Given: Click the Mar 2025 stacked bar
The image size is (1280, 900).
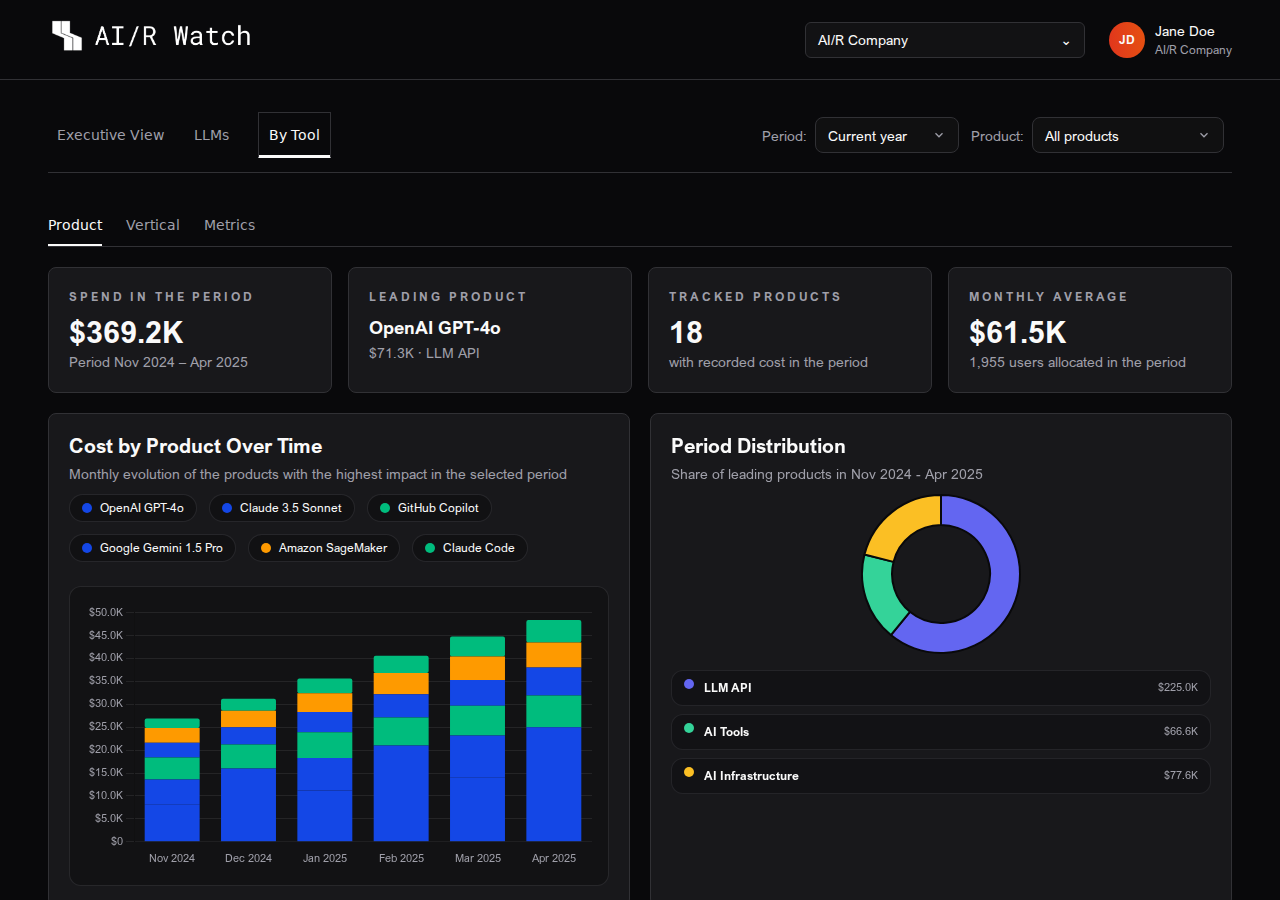Looking at the screenshot, I should point(477,739).
